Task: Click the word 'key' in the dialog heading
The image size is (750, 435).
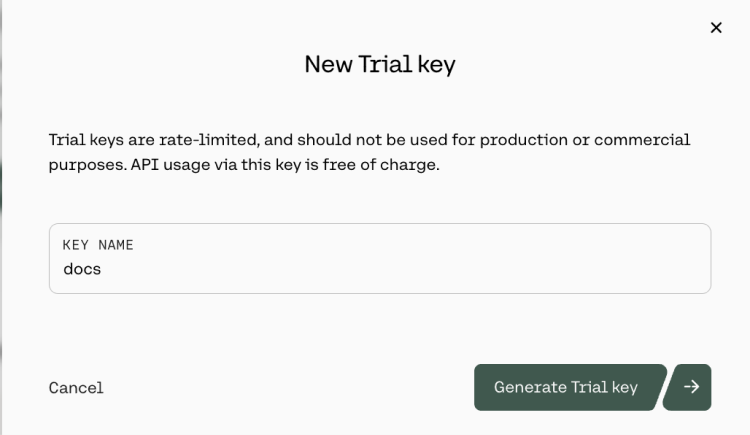Action: tap(437, 65)
